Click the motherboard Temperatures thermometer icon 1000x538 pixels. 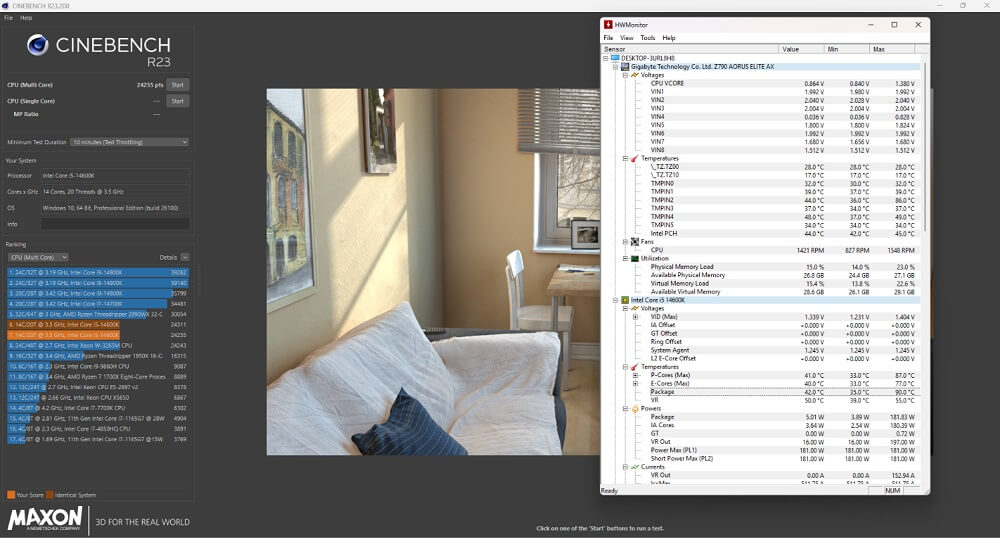[634, 158]
